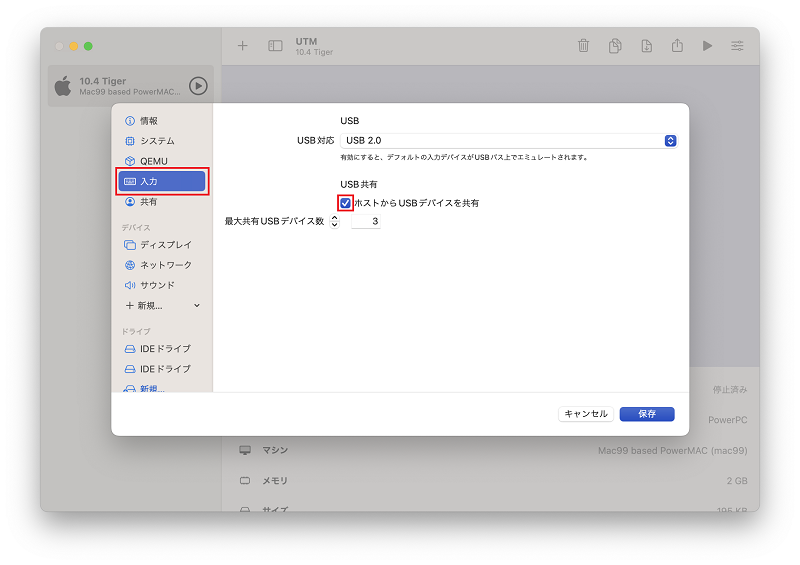Click the 情報 info icon in sidebar

130,121
